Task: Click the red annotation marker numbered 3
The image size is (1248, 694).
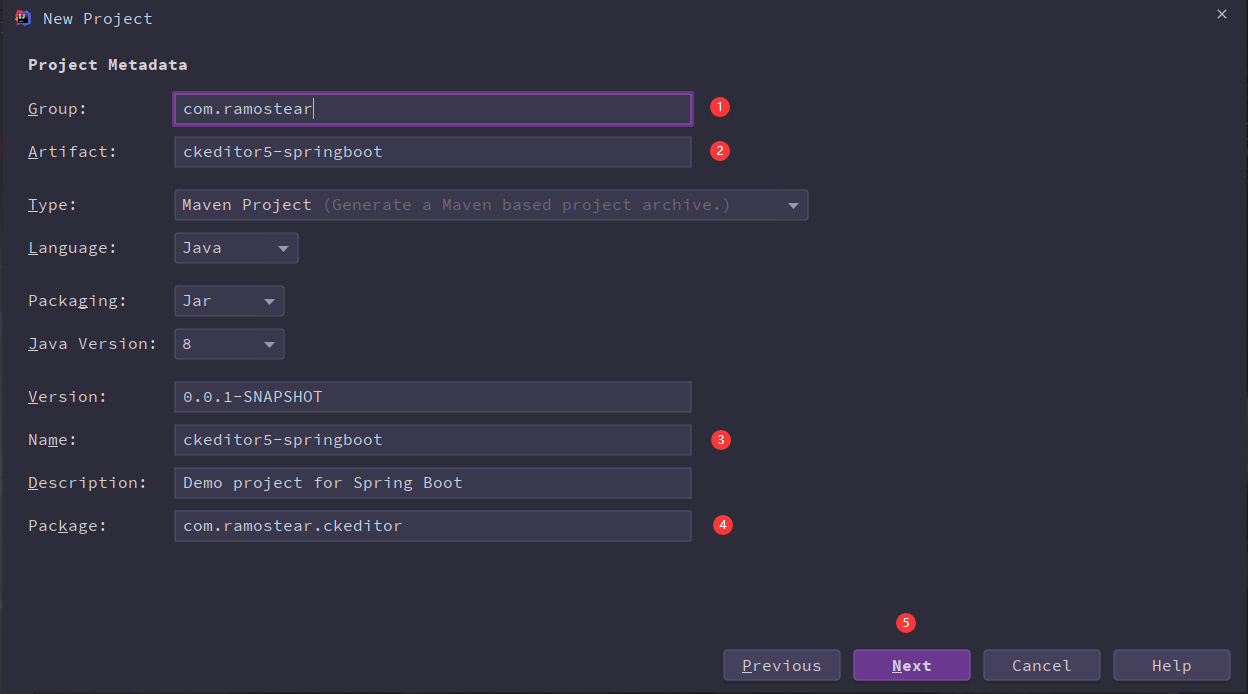Action: point(720,439)
